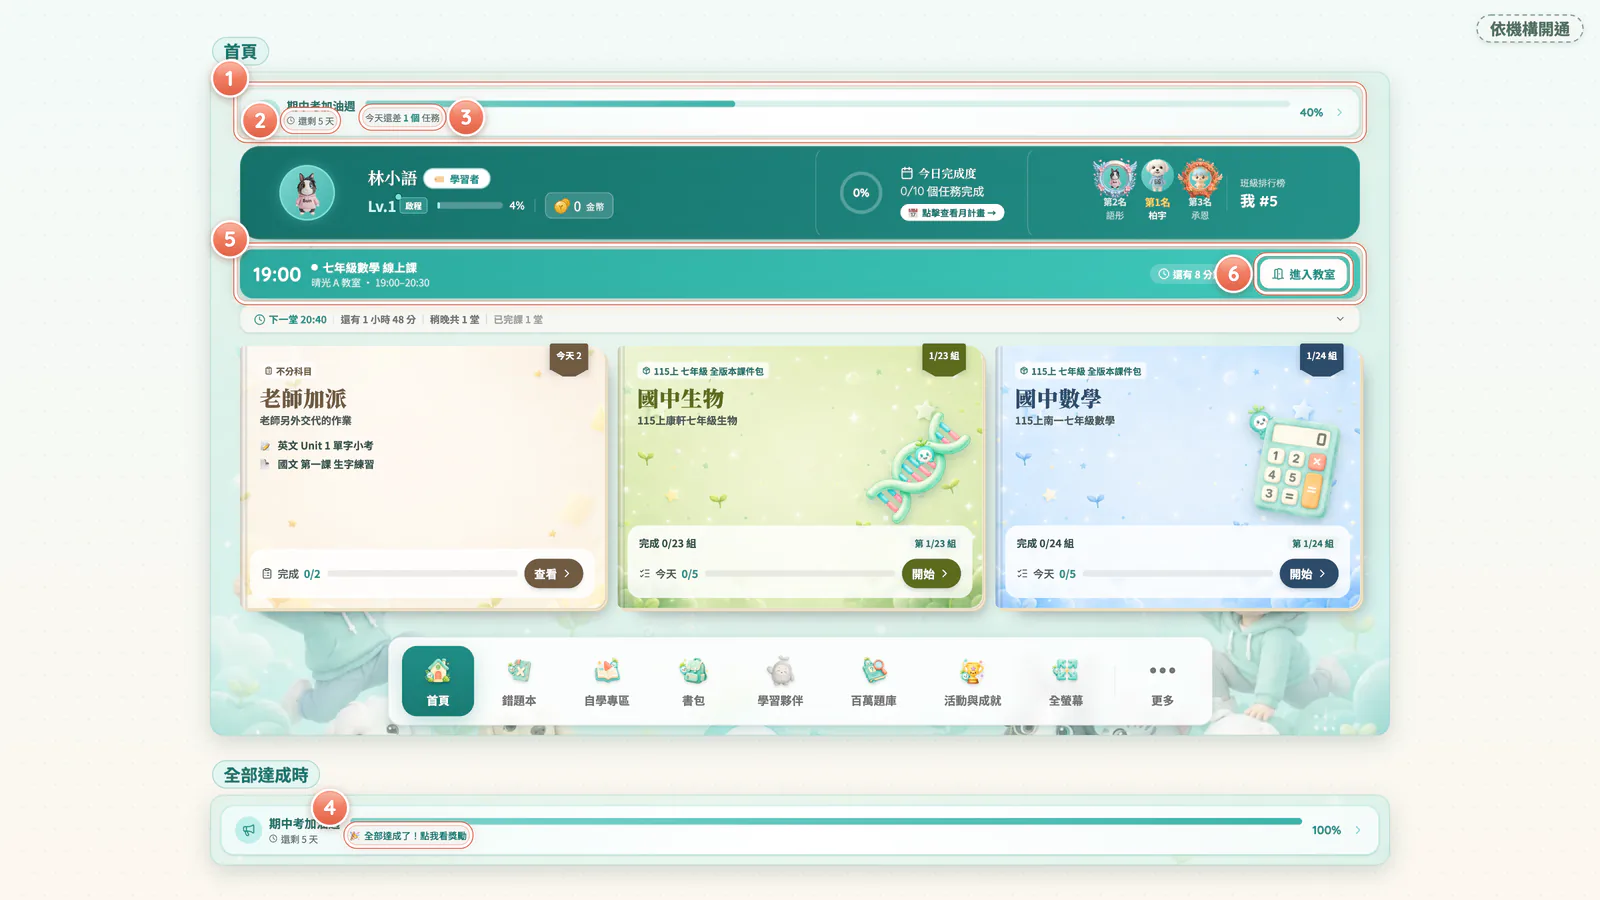Screen dimensions: 1600x900
Task: Expand the 下一堂 20:40 schedule row chevron
Action: pyautogui.click(x=1340, y=319)
